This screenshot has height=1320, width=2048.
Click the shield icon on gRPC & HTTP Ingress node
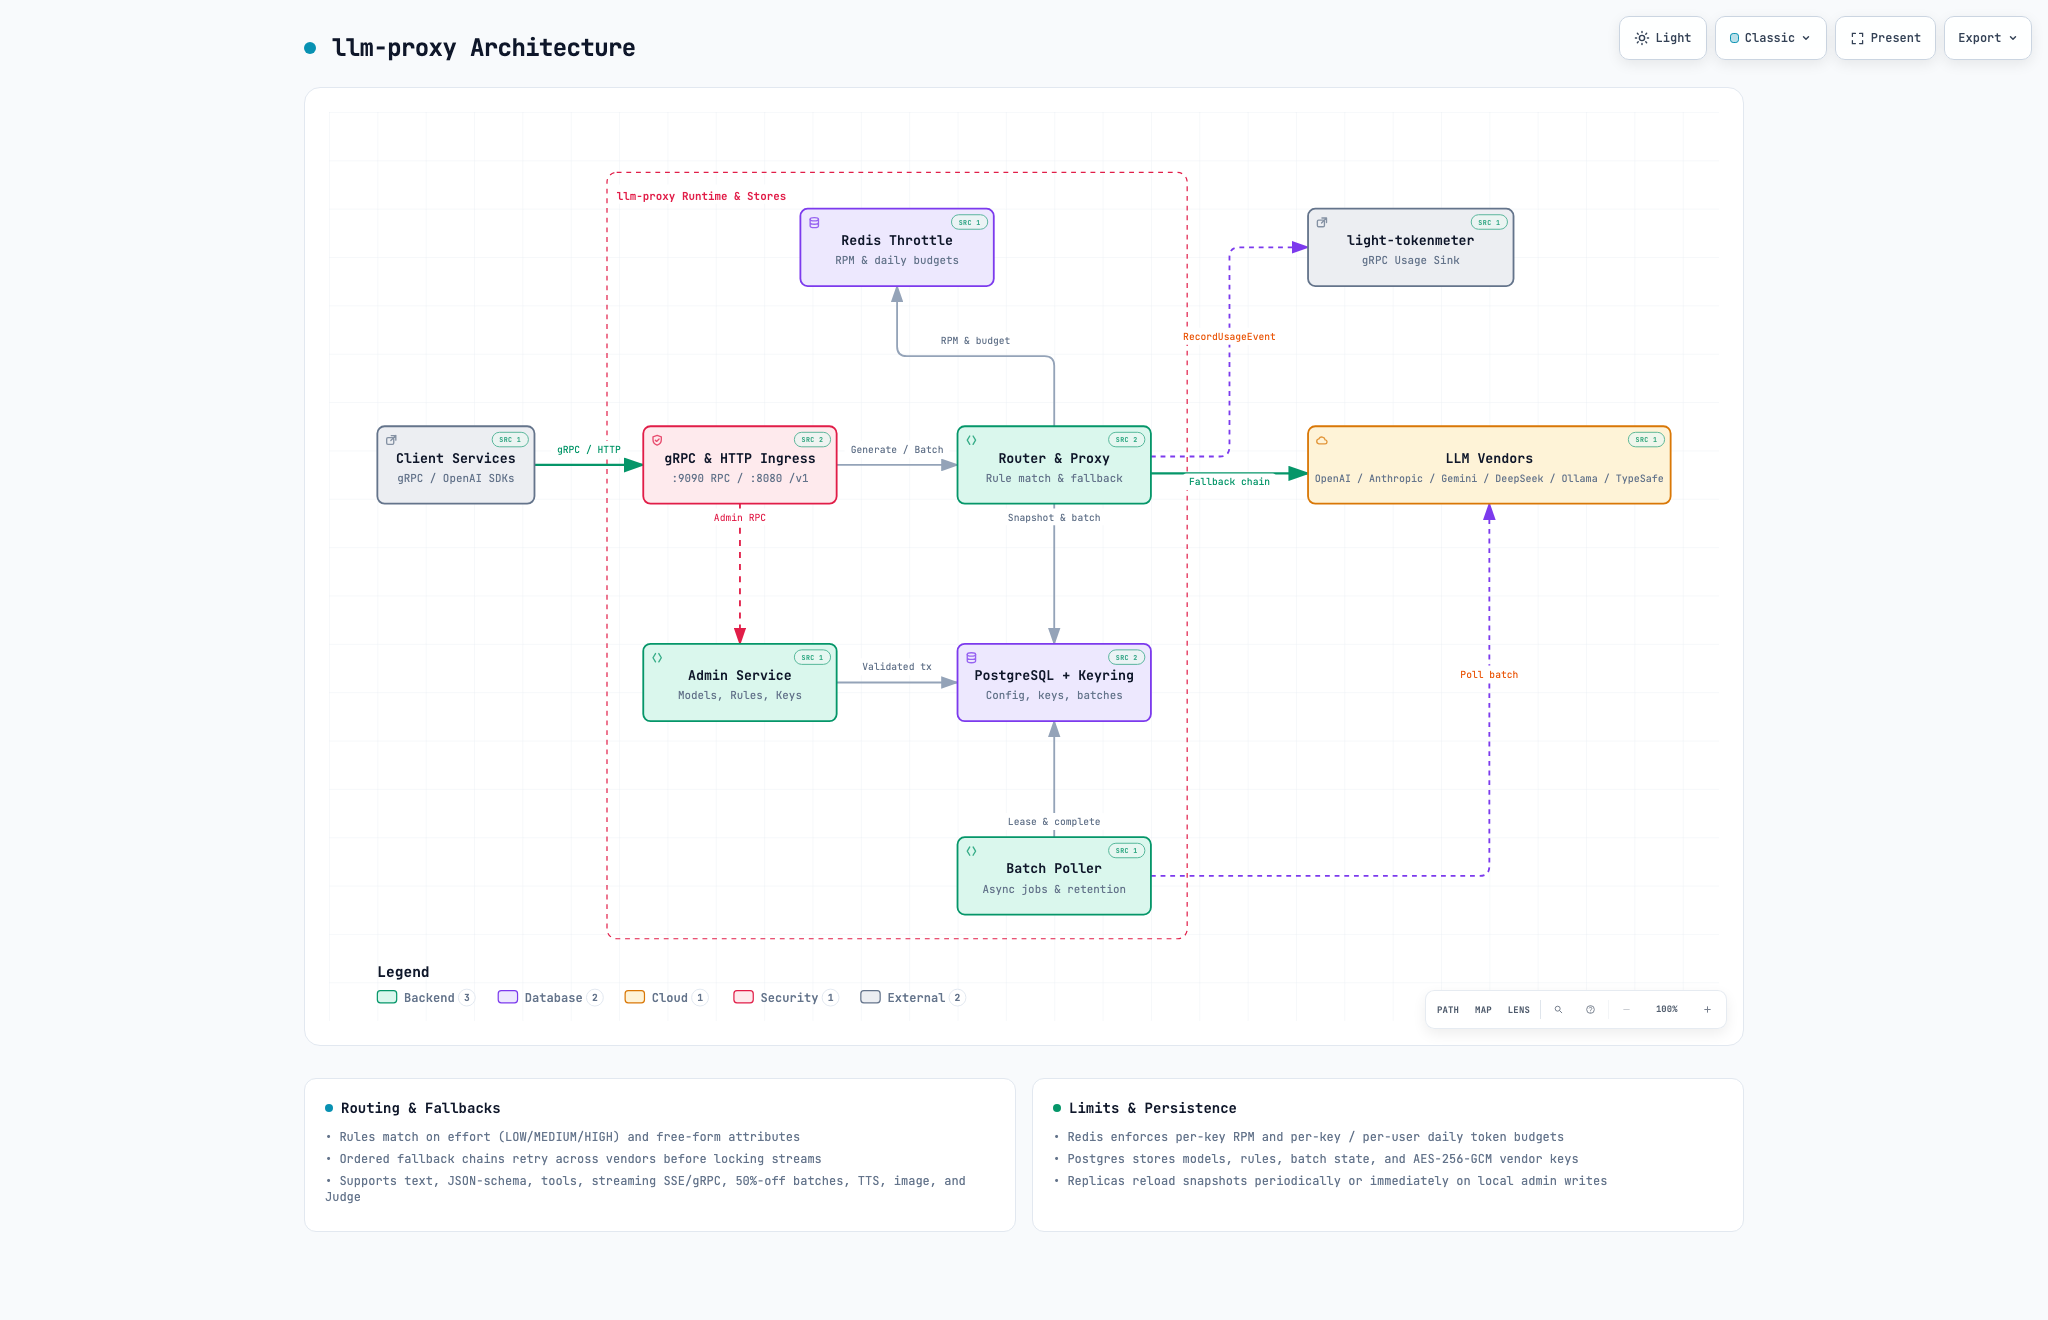657,440
